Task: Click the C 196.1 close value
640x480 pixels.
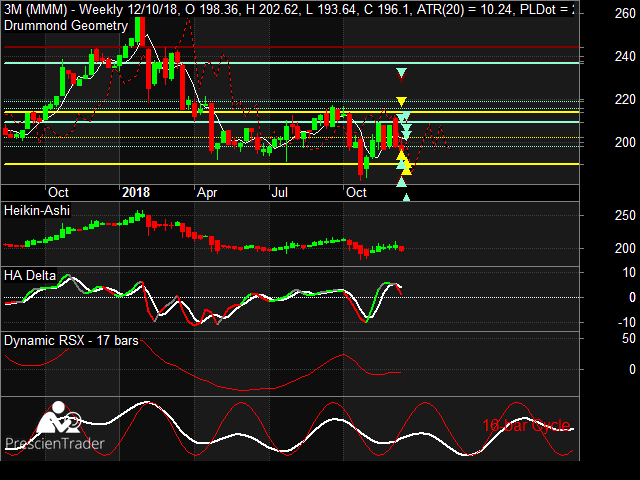Action: [x=387, y=9]
